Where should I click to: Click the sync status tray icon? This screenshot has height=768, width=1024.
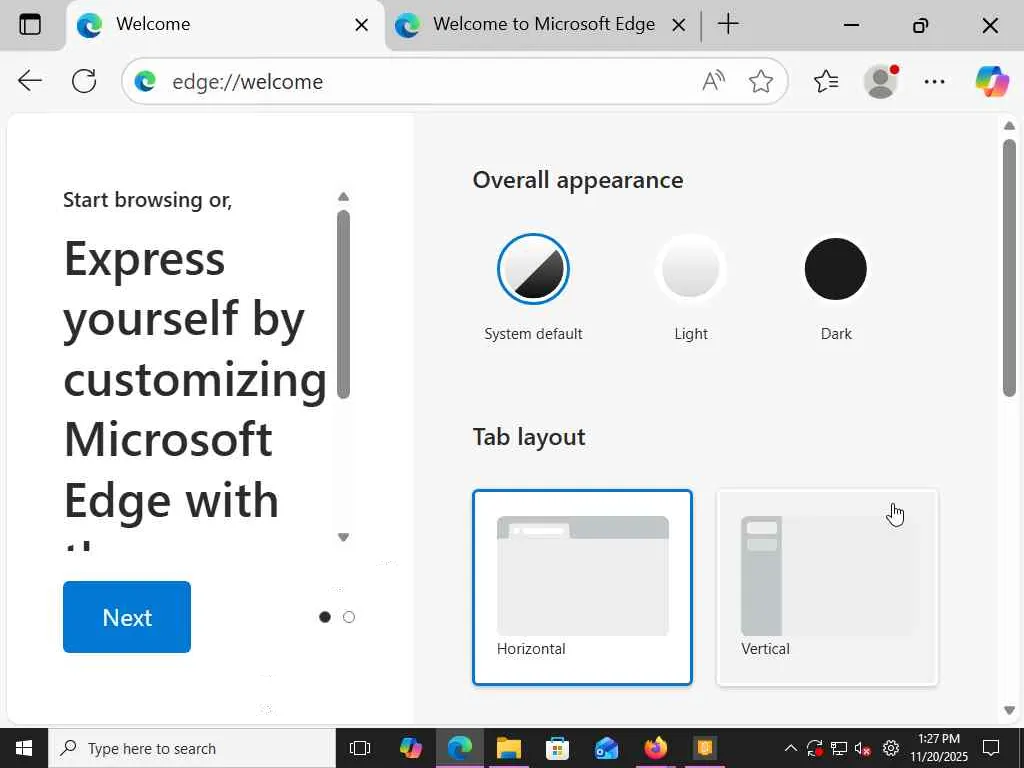point(814,748)
